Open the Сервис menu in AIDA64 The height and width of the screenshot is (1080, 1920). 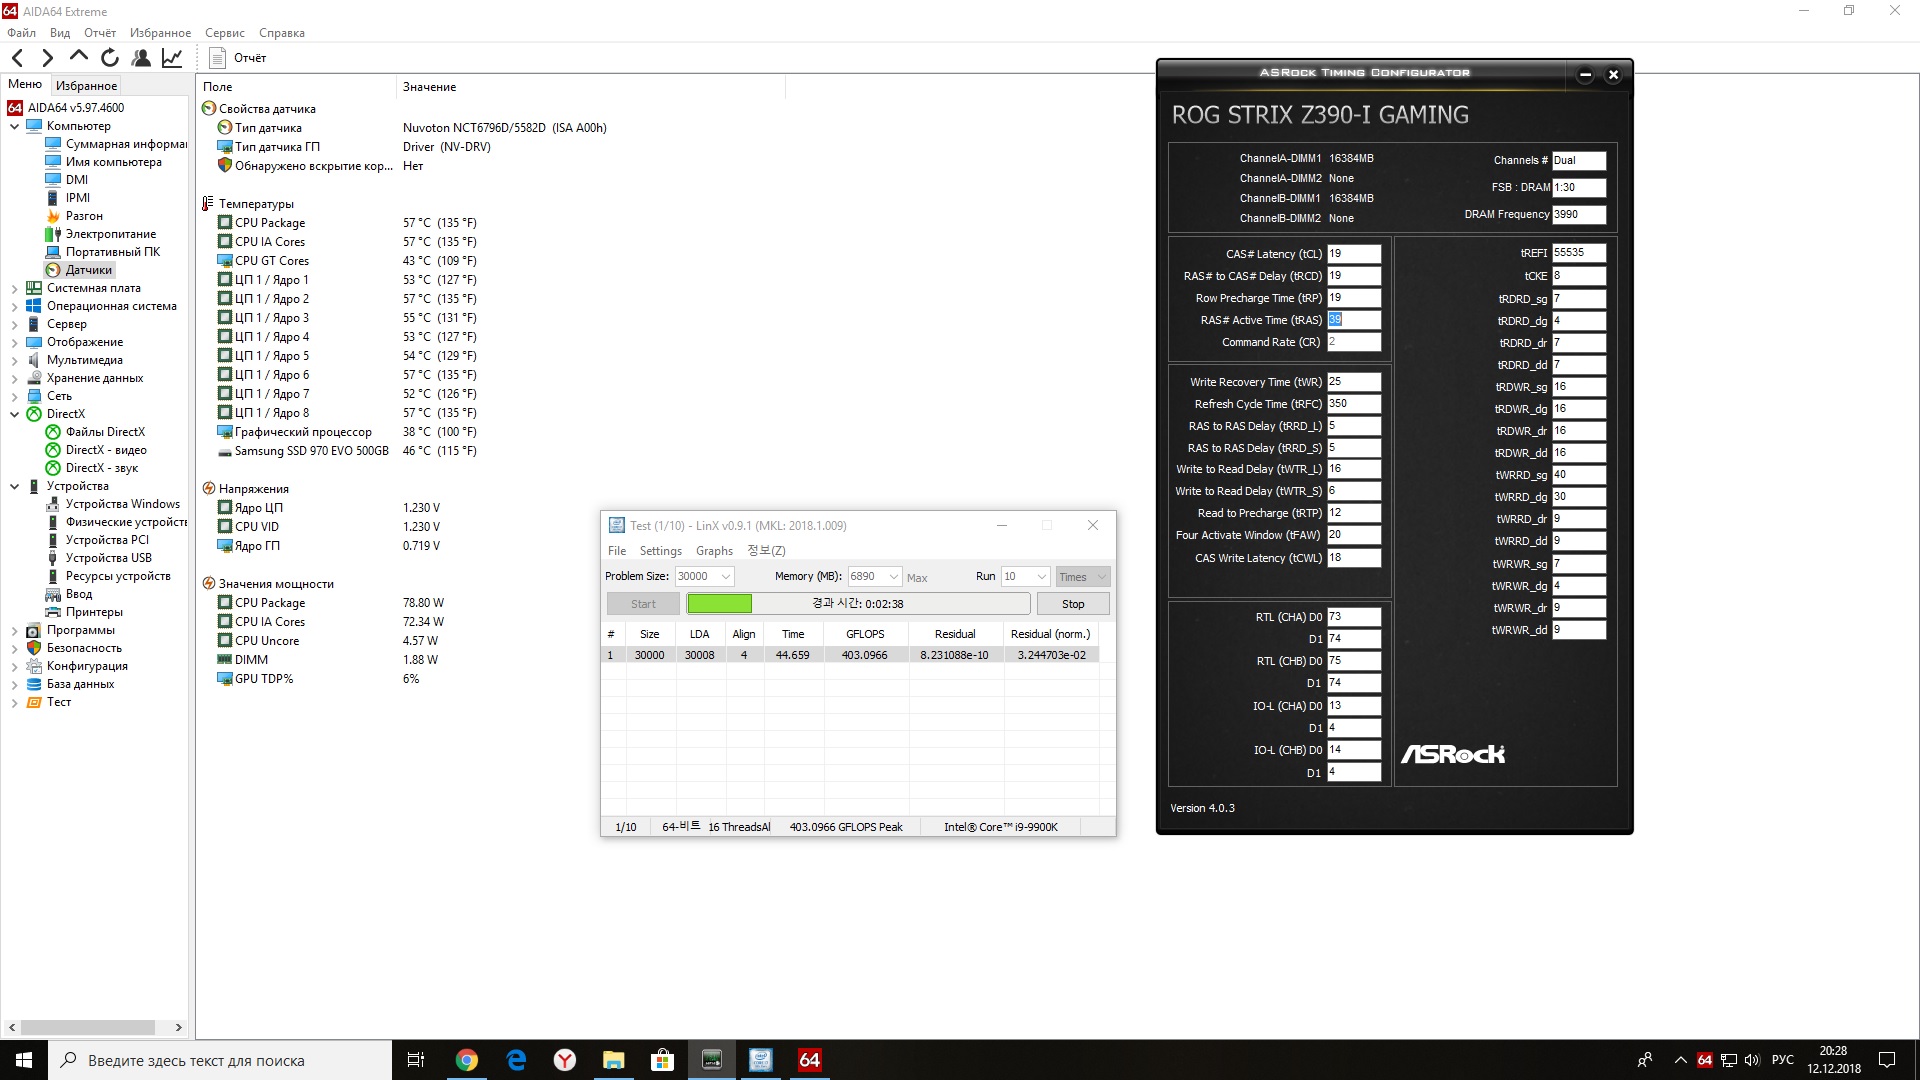pos(224,33)
